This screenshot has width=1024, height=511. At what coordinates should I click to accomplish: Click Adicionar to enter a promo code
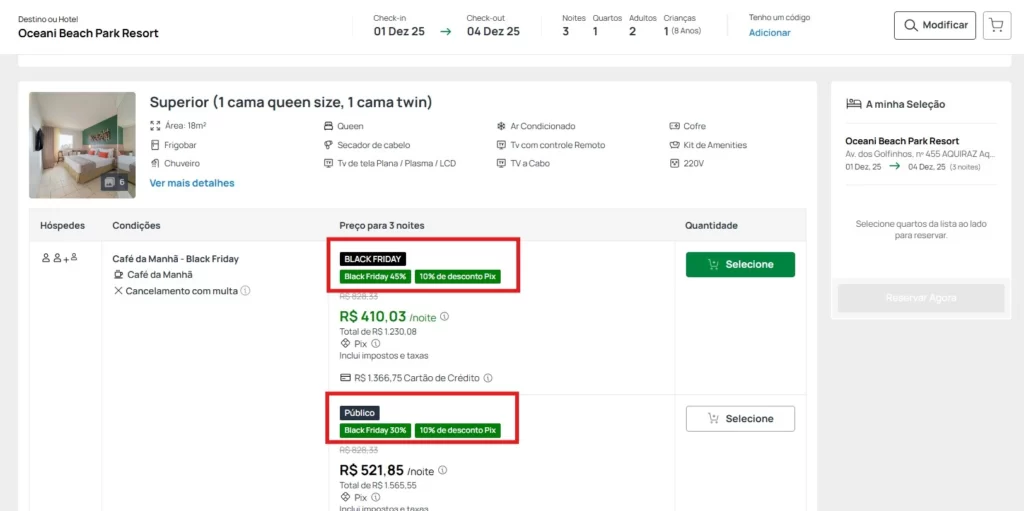[769, 33]
